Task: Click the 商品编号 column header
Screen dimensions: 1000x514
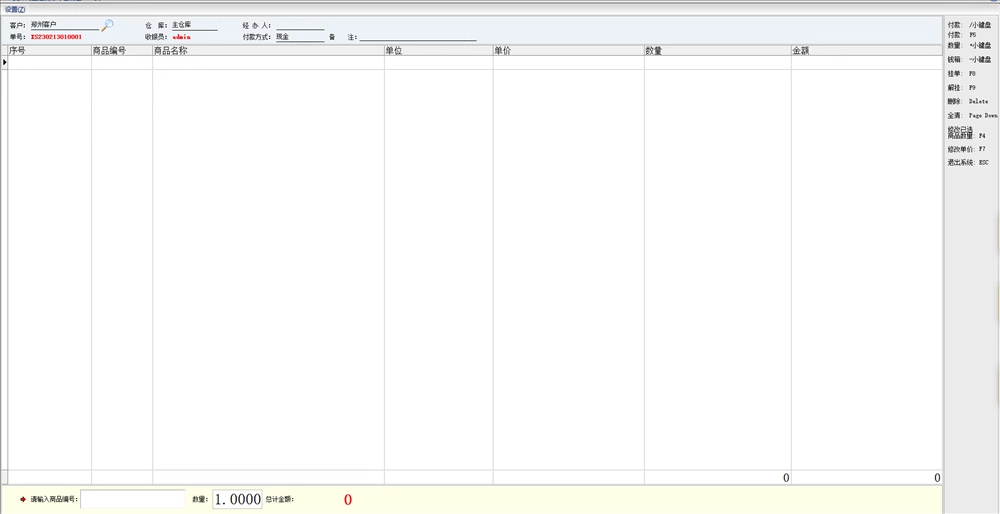Action: [122, 50]
